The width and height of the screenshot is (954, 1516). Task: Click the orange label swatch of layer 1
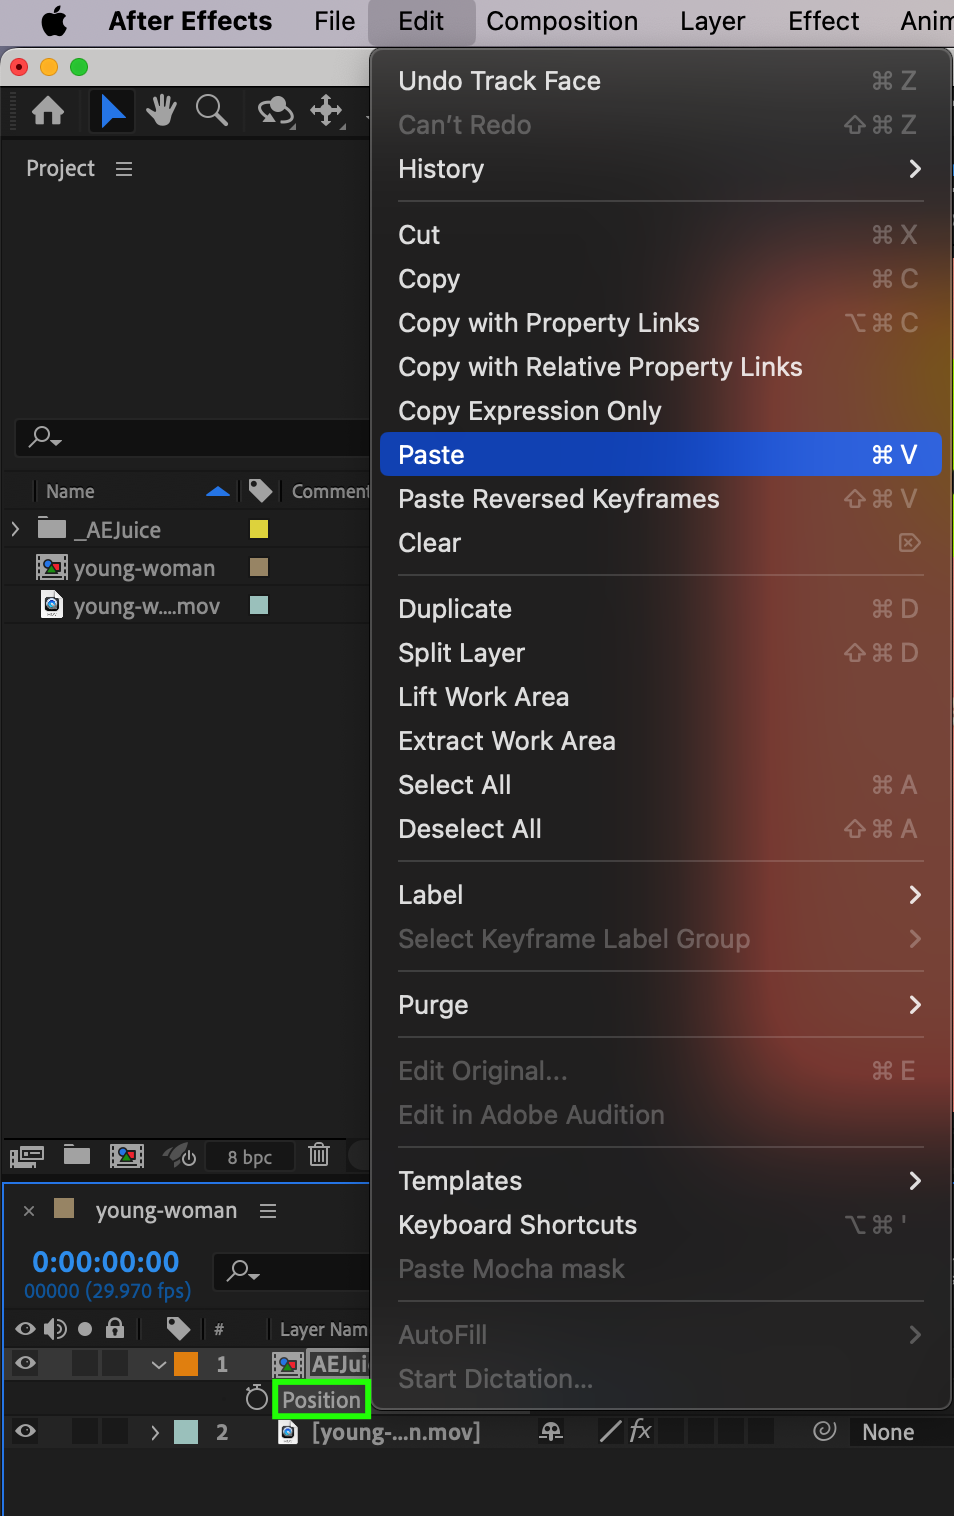(186, 1364)
